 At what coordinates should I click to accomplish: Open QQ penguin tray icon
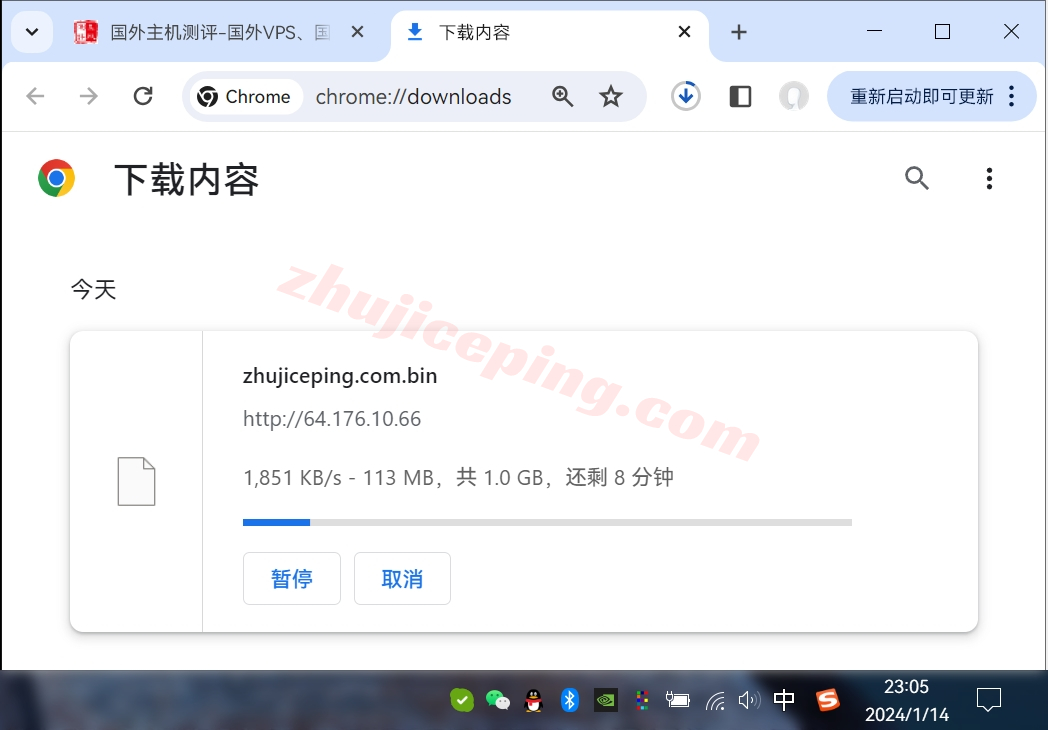pyautogui.click(x=533, y=700)
